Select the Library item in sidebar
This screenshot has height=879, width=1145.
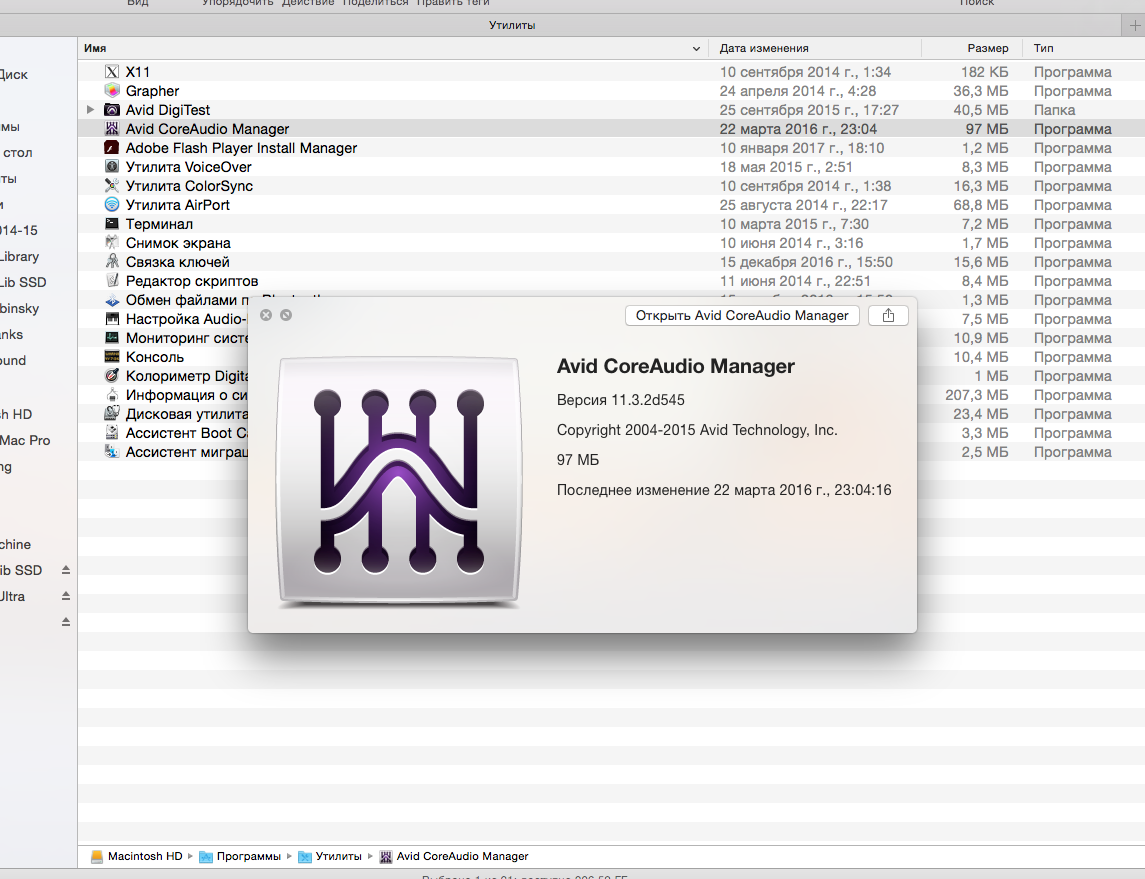point(20,256)
